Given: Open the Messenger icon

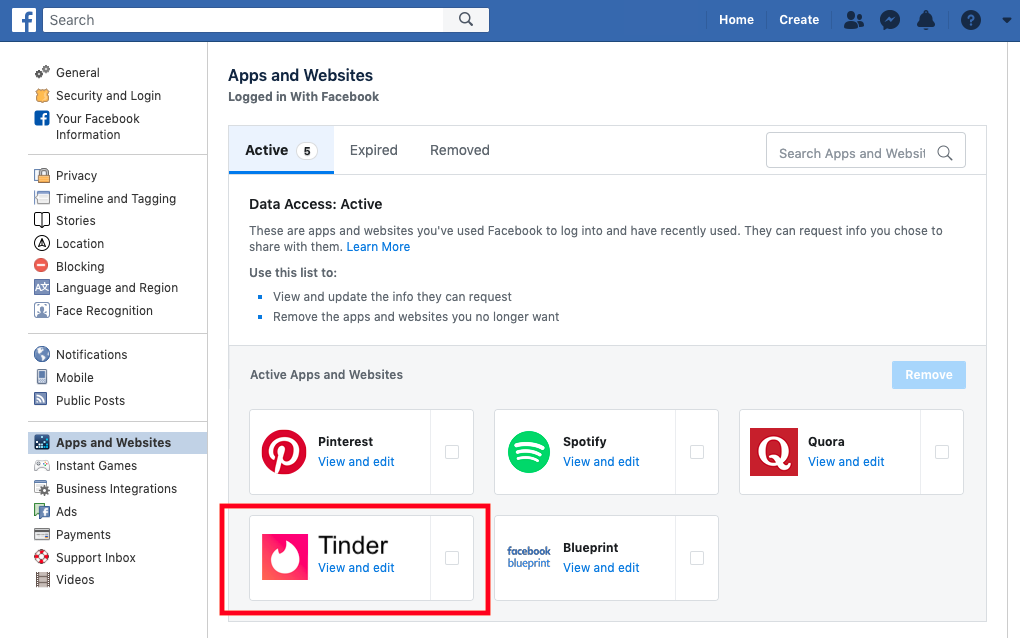Looking at the screenshot, I should coord(889,20).
